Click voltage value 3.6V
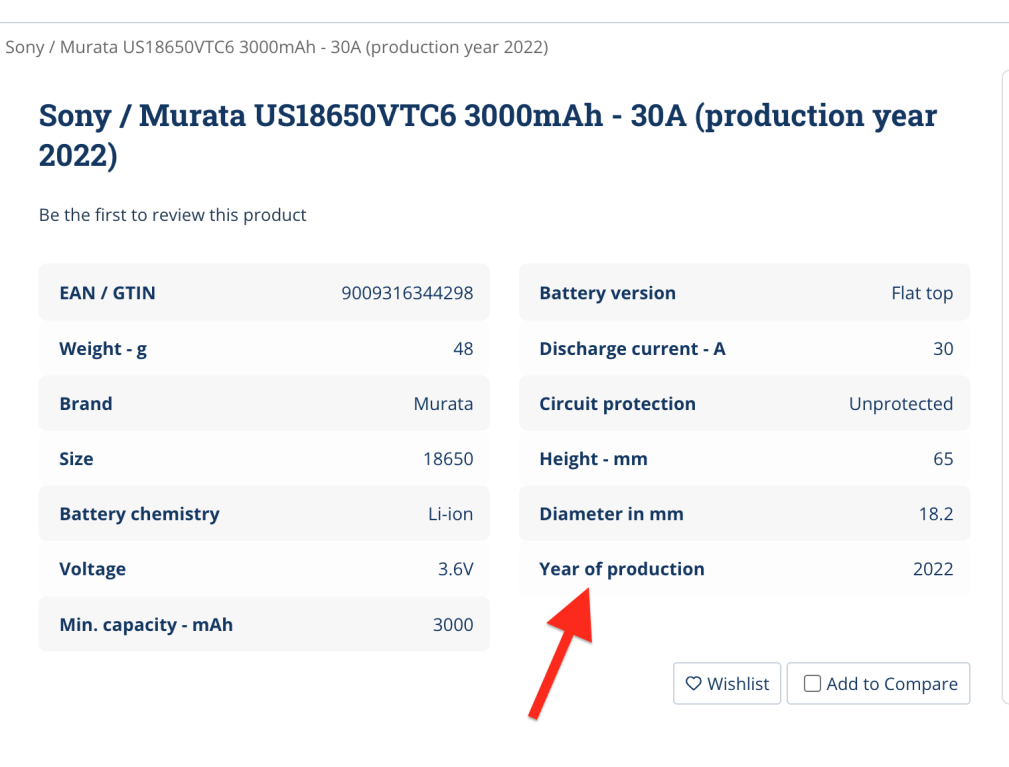 [x=456, y=569]
